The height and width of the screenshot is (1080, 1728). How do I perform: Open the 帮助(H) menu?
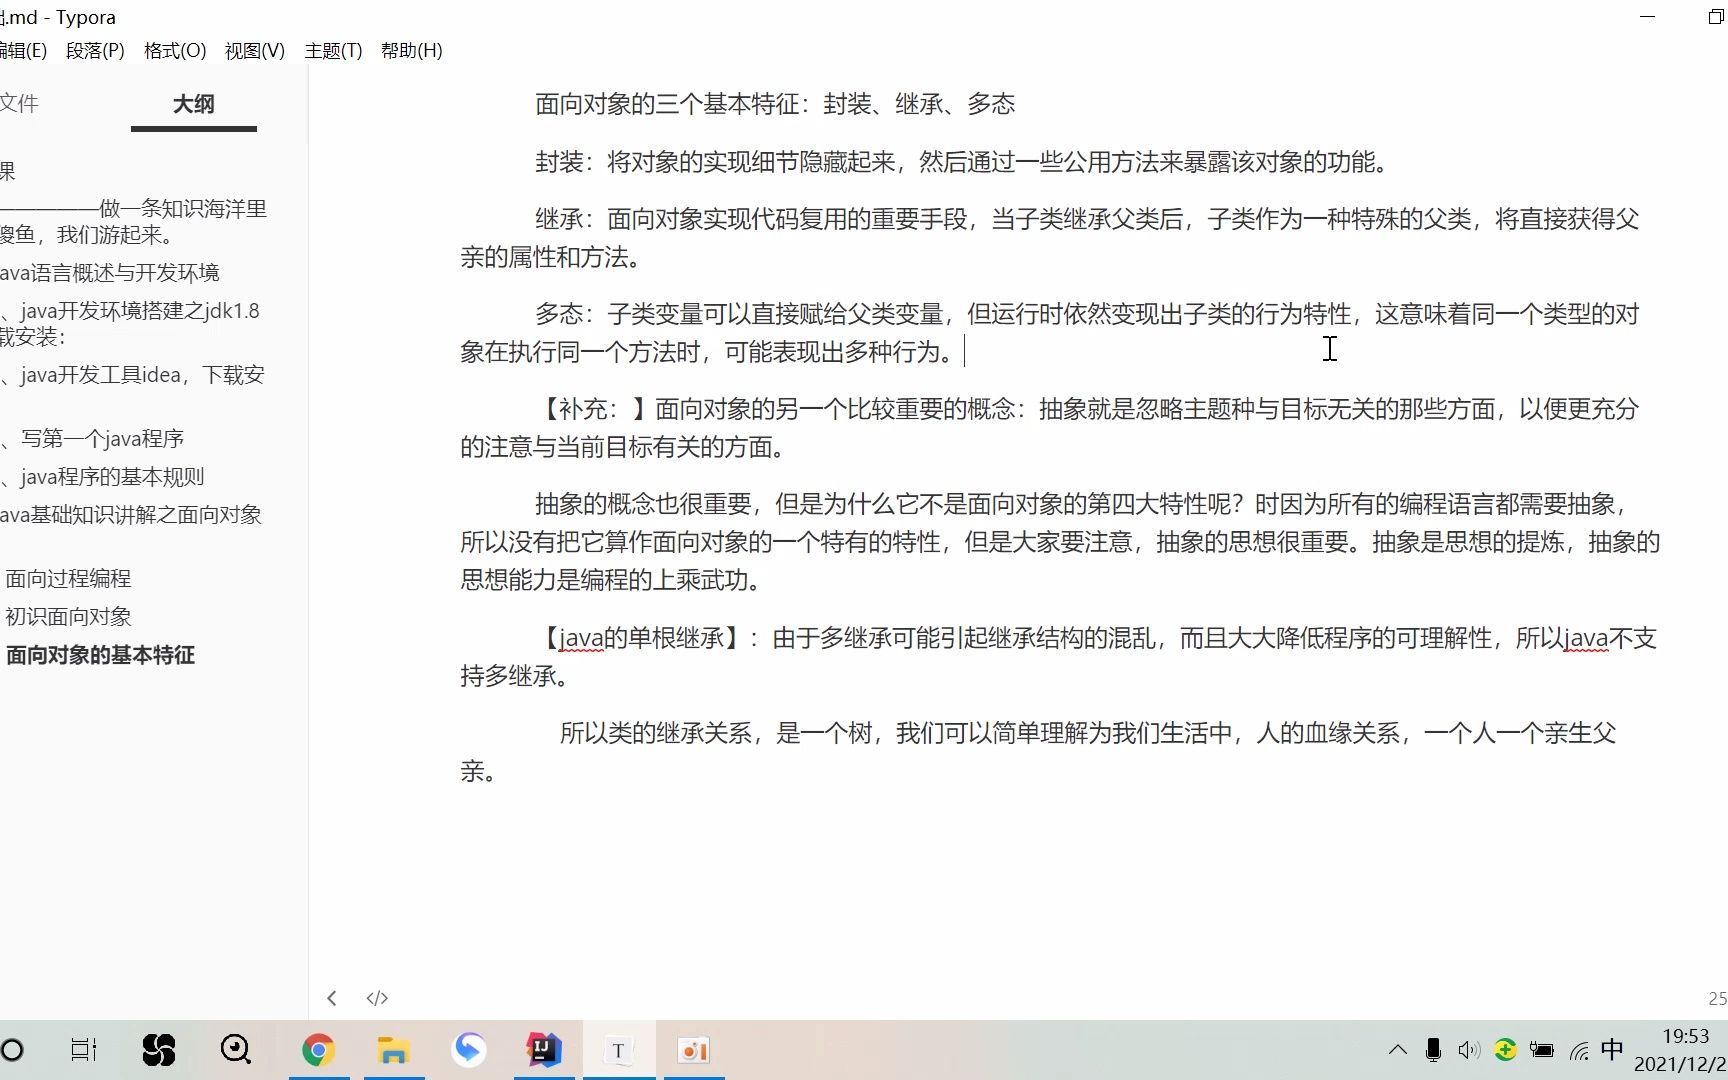coord(411,50)
